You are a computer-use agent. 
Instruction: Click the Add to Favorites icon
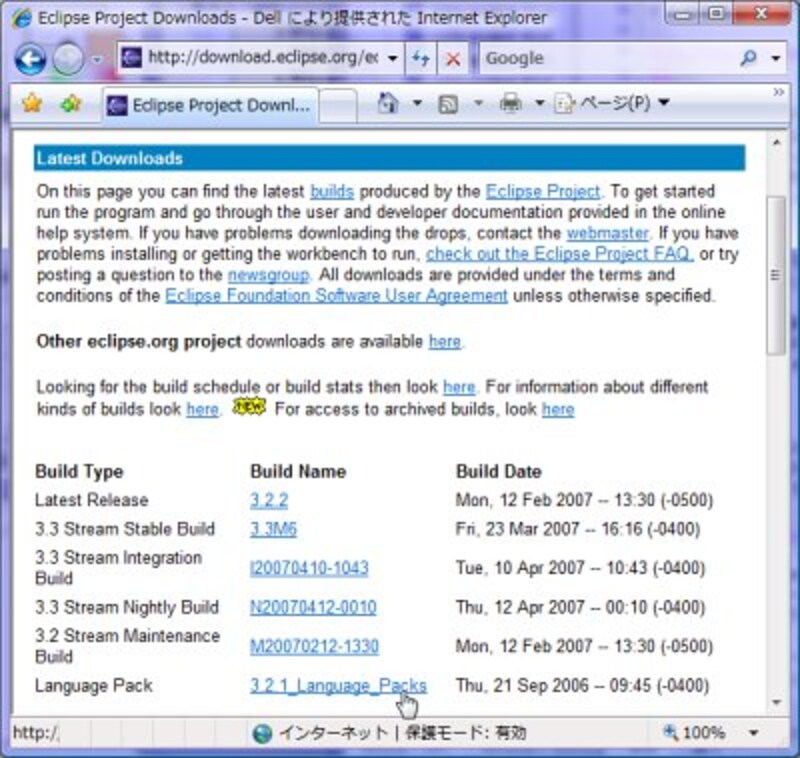[x=70, y=103]
